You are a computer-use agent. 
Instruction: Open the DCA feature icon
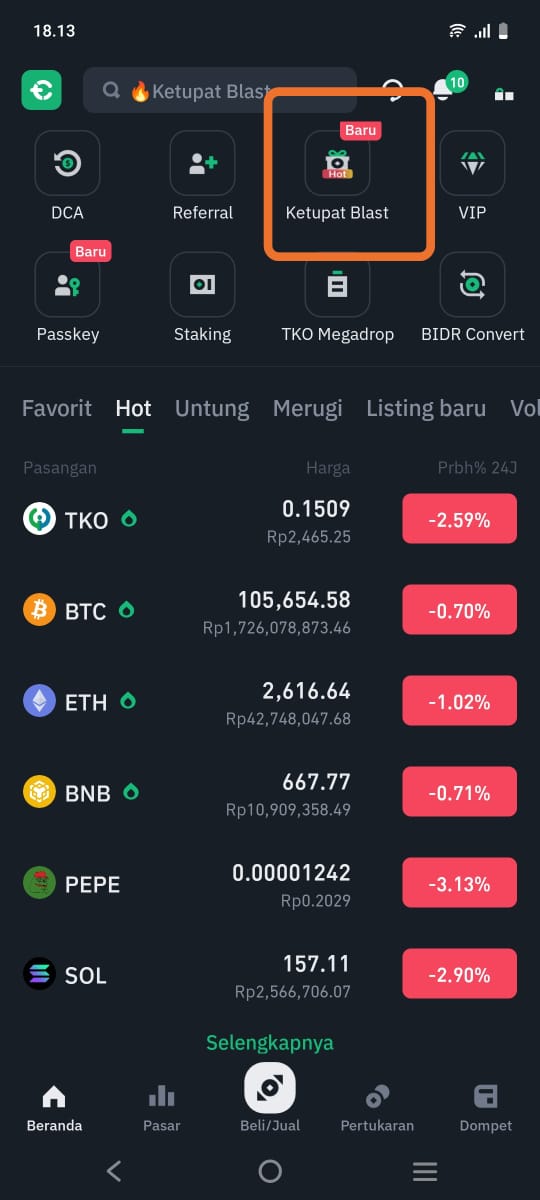67,163
